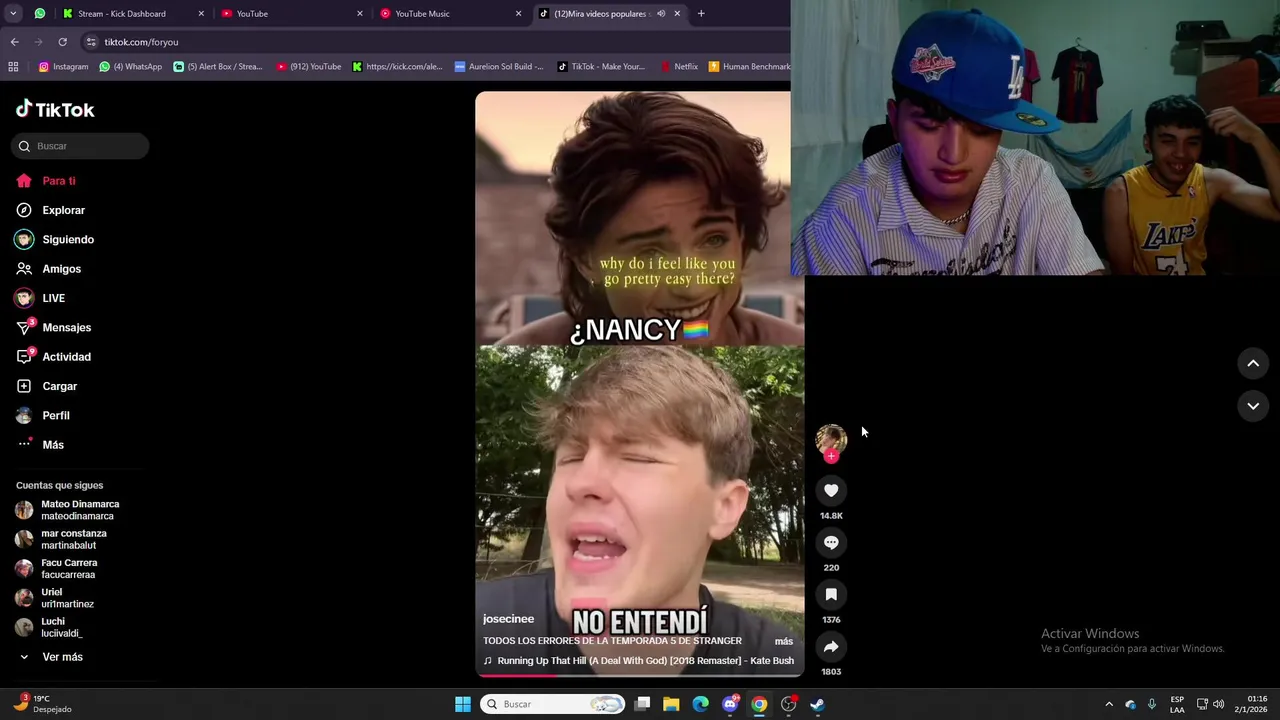Open a new browser tab
Screen dimensions: 1280x720
click(701, 14)
